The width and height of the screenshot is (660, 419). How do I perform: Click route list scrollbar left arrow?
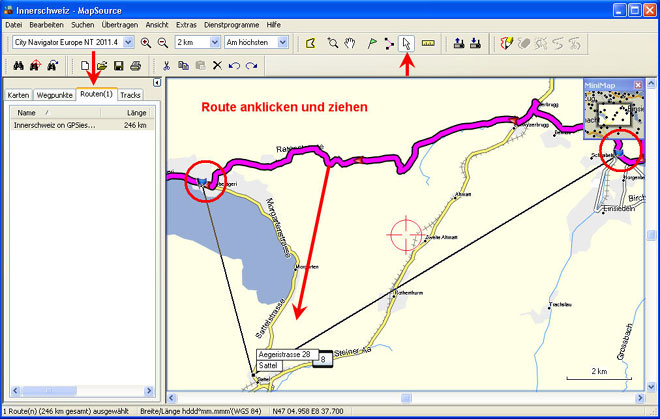click(16, 391)
